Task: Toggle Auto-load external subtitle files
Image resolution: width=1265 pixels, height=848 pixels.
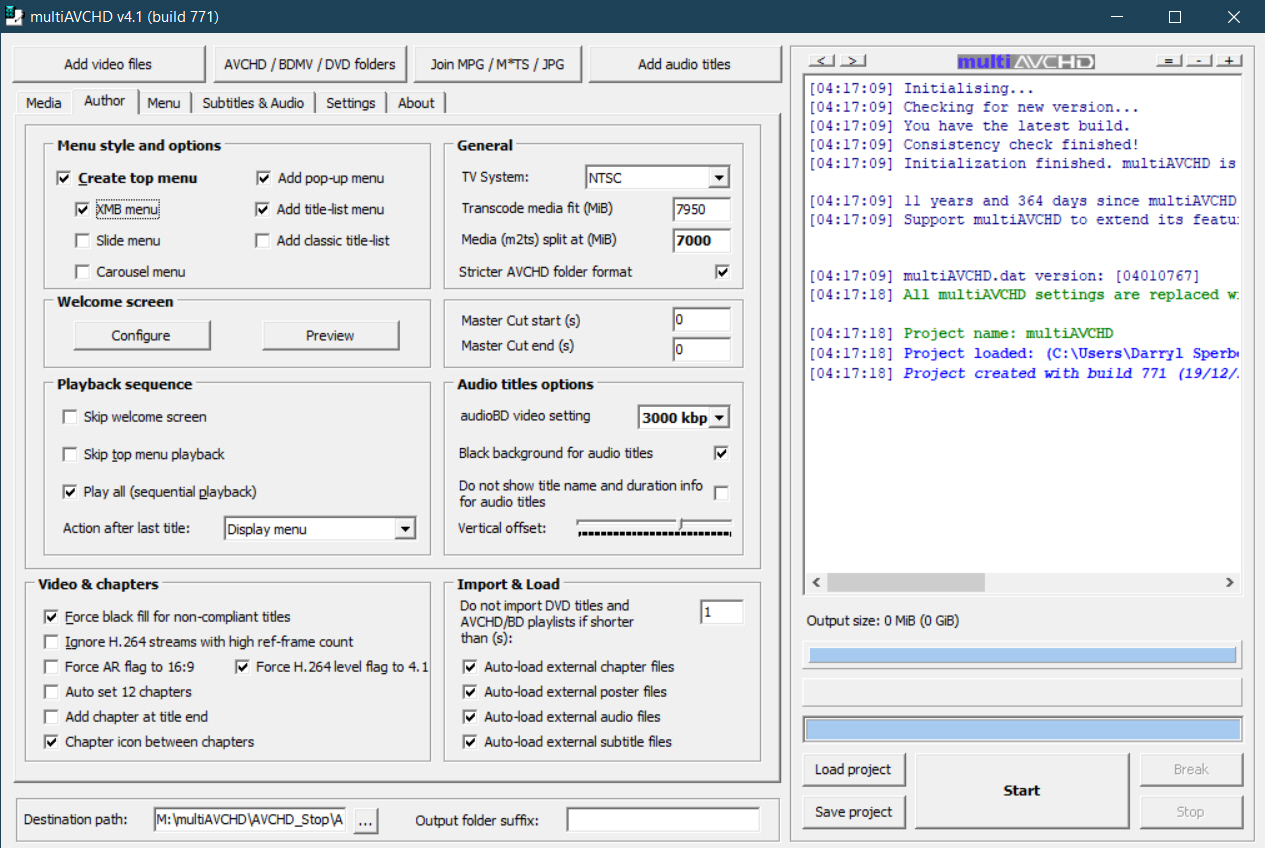Action: [x=470, y=742]
